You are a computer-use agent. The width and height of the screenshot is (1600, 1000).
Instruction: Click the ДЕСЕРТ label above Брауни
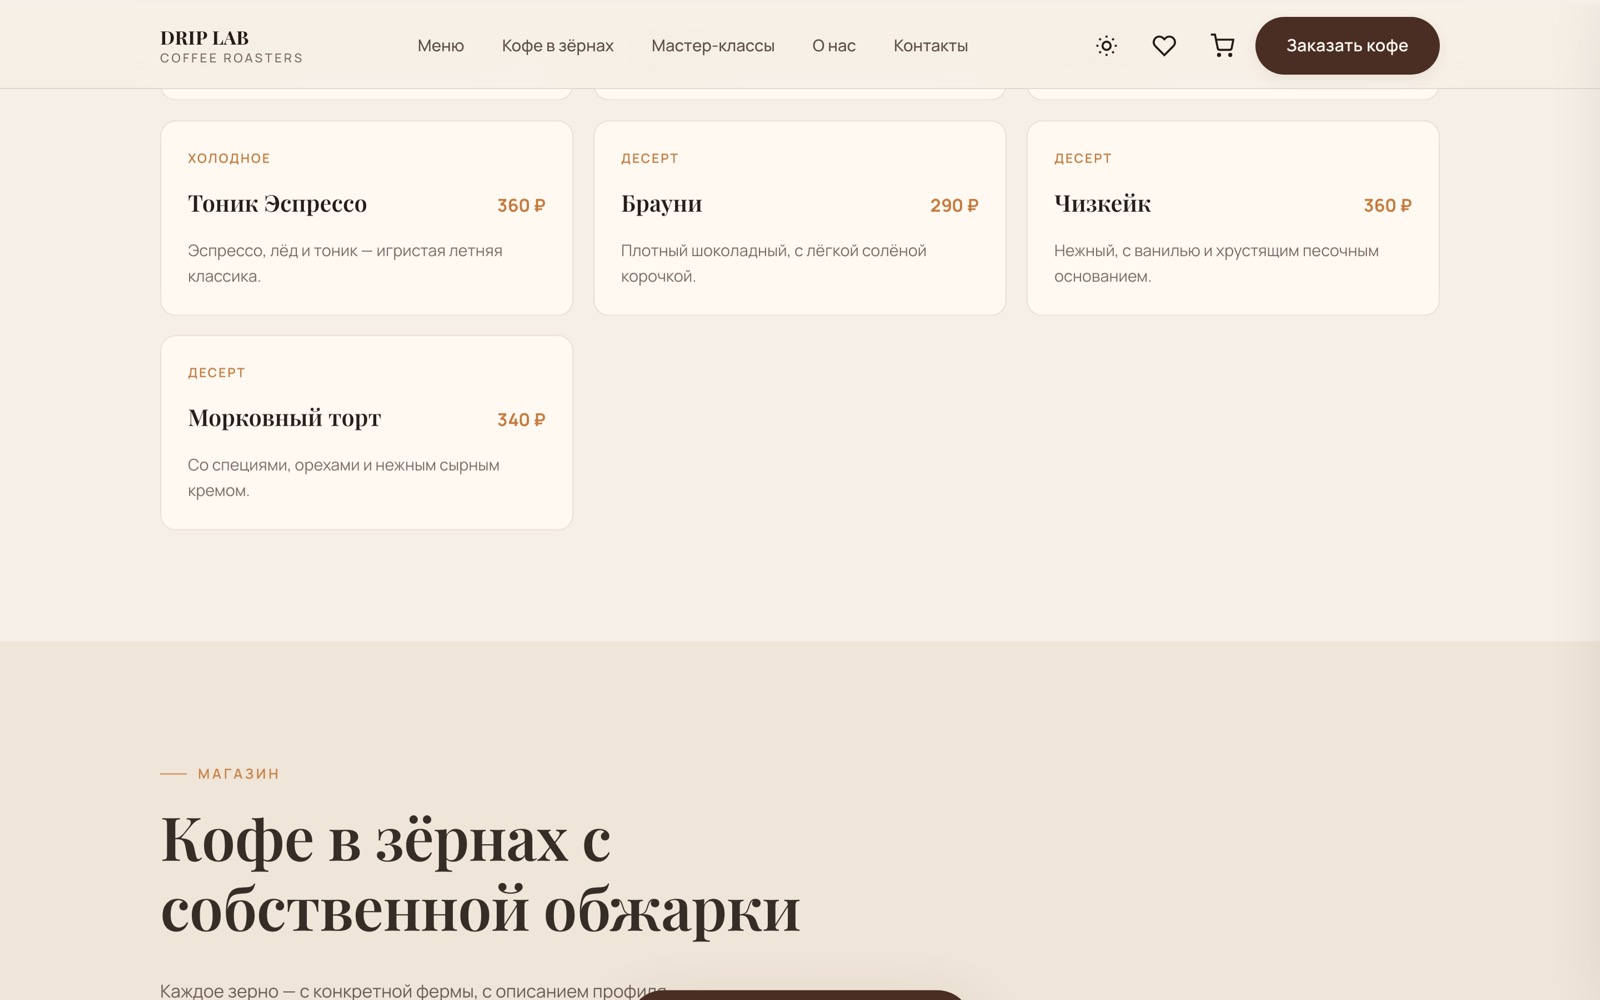coord(650,158)
